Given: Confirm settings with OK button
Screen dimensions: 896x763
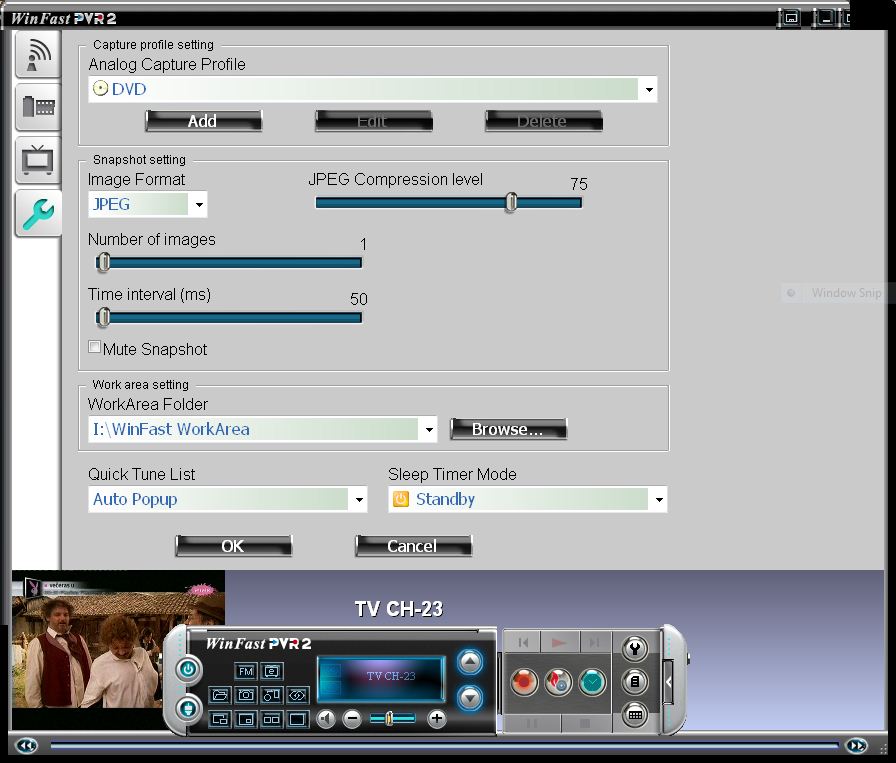Looking at the screenshot, I should (233, 546).
